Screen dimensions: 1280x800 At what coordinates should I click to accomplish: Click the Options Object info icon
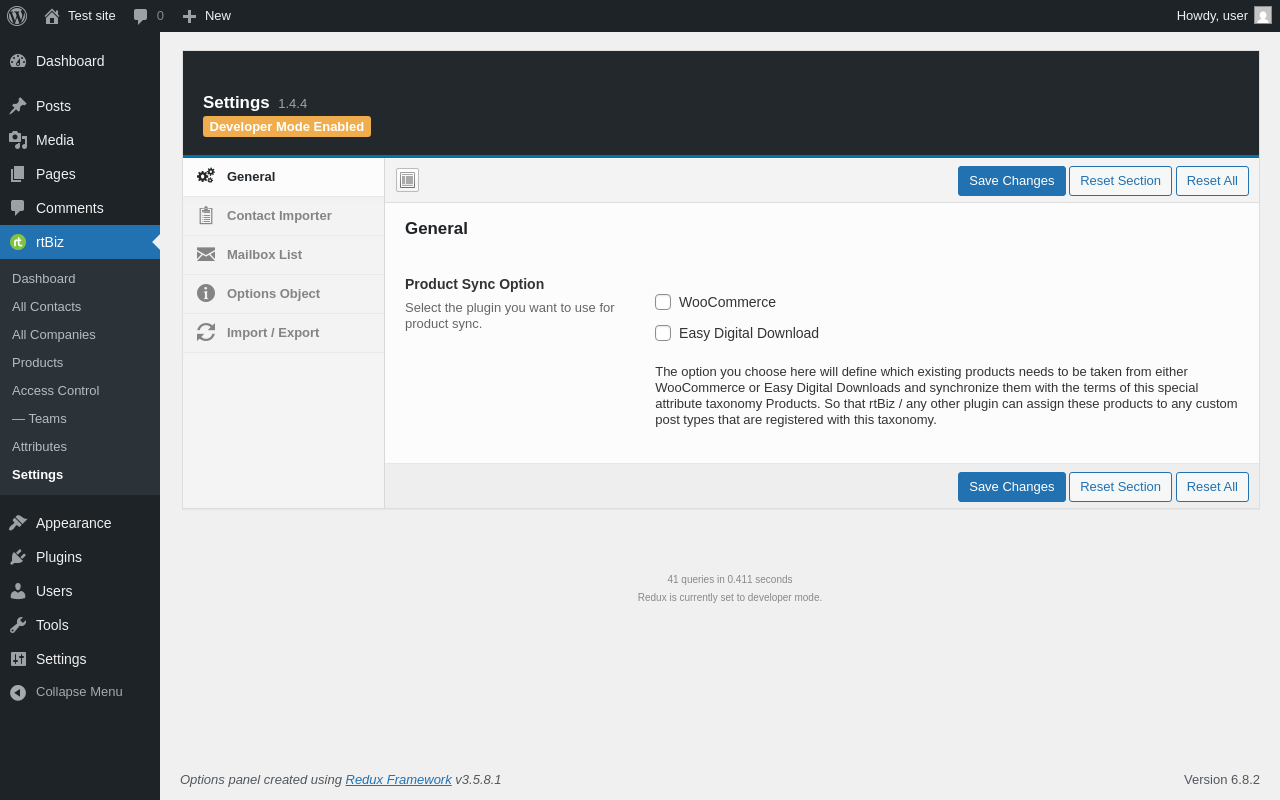206,293
